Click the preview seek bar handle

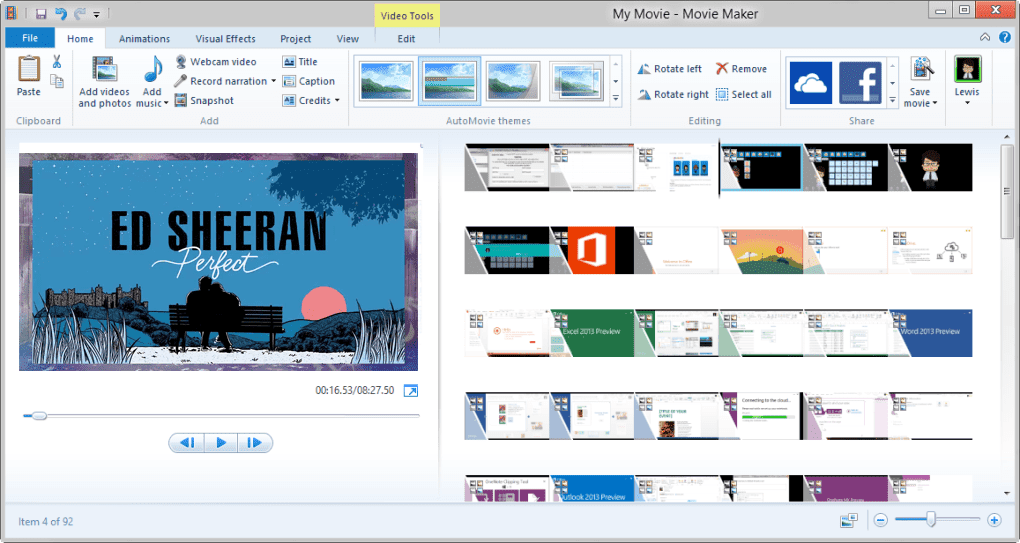(x=39, y=416)
